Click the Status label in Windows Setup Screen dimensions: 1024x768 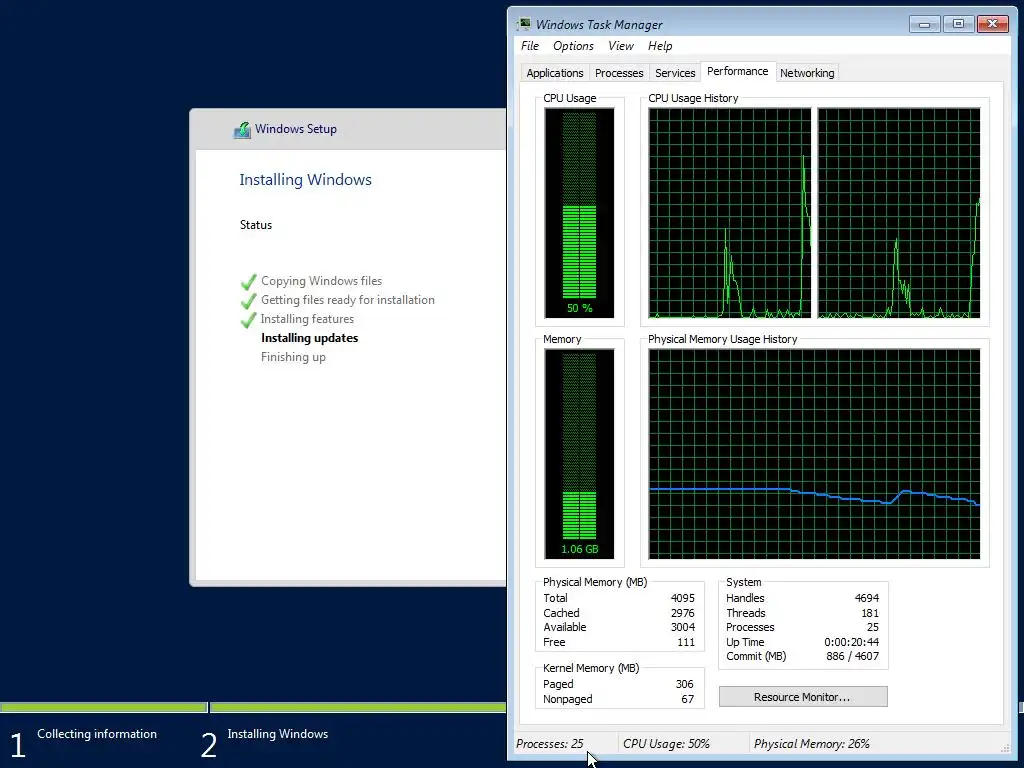pyautogui.click(x=255, y=225)
